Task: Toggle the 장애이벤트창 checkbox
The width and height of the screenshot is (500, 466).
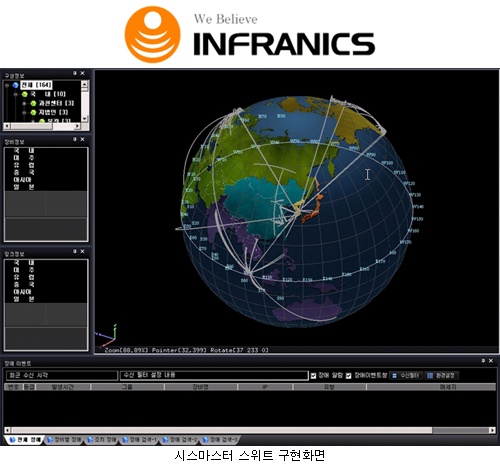Action: click(349, 376)
